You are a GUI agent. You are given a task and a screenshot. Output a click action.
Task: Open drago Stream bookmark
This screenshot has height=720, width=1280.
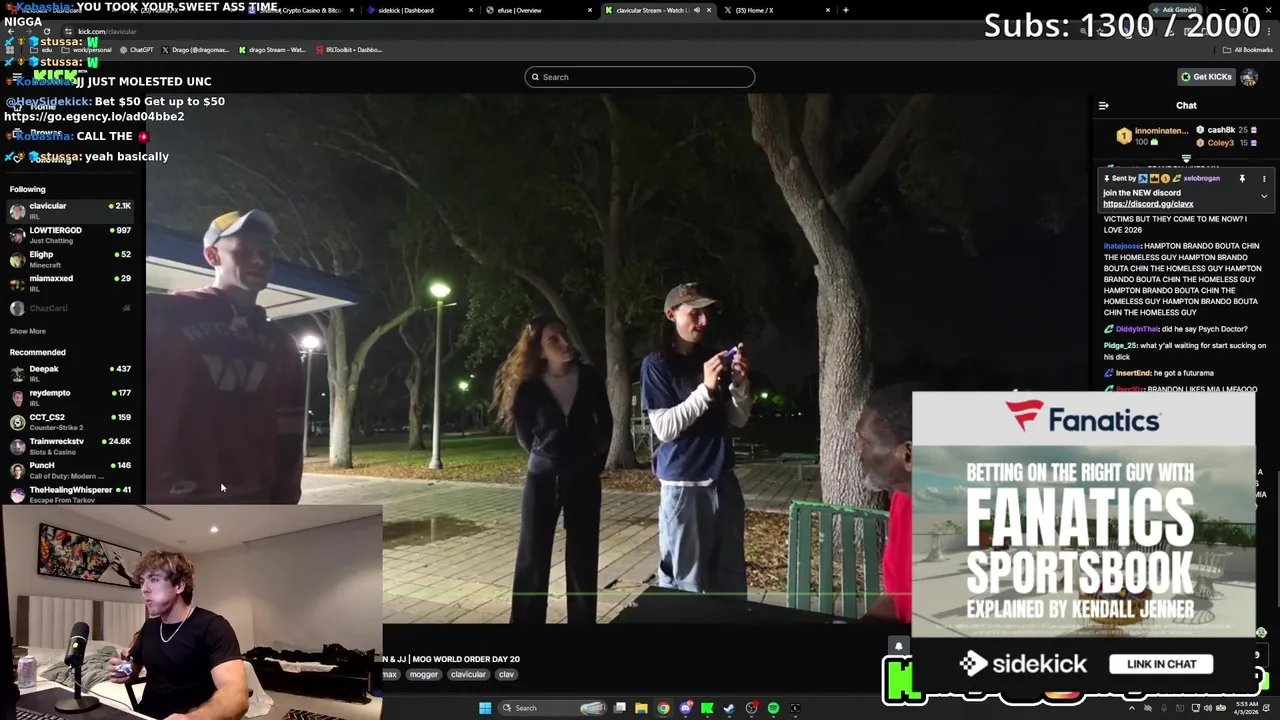272,49
